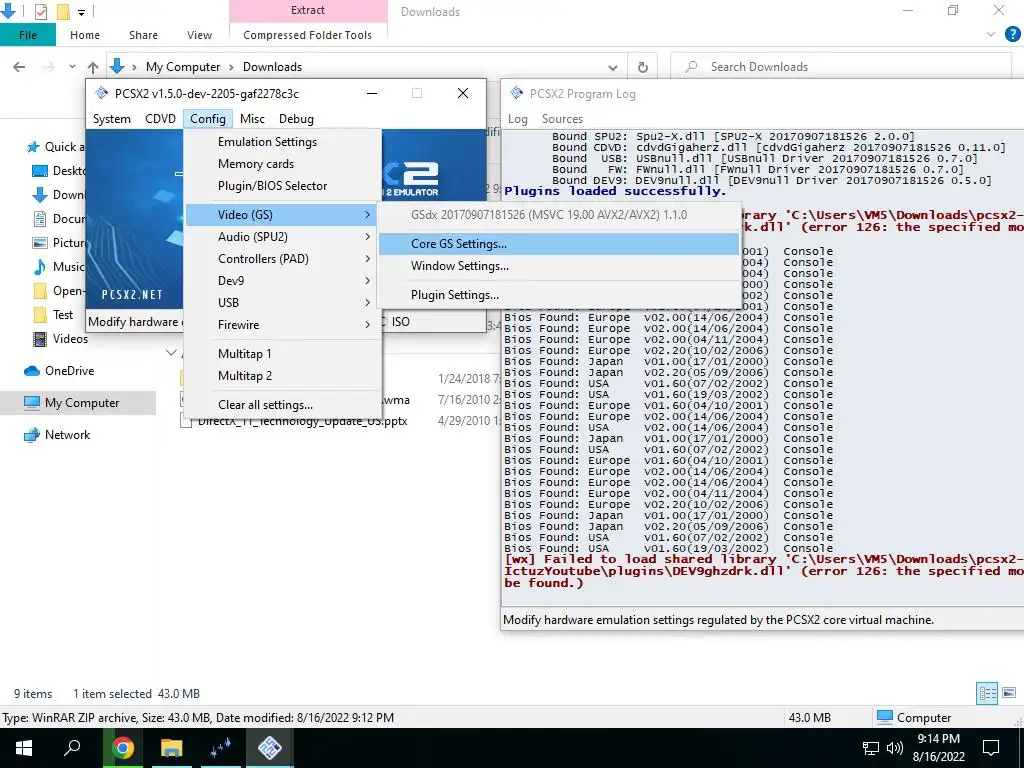Screen dimensions: 1024x768
Task: Expand the address bar history dropdown
Action: [x=613, y=67]
